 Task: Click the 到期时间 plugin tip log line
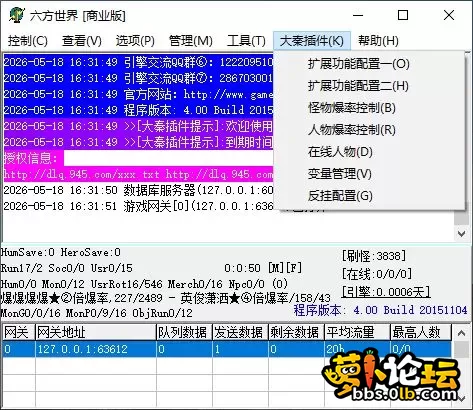138,142
